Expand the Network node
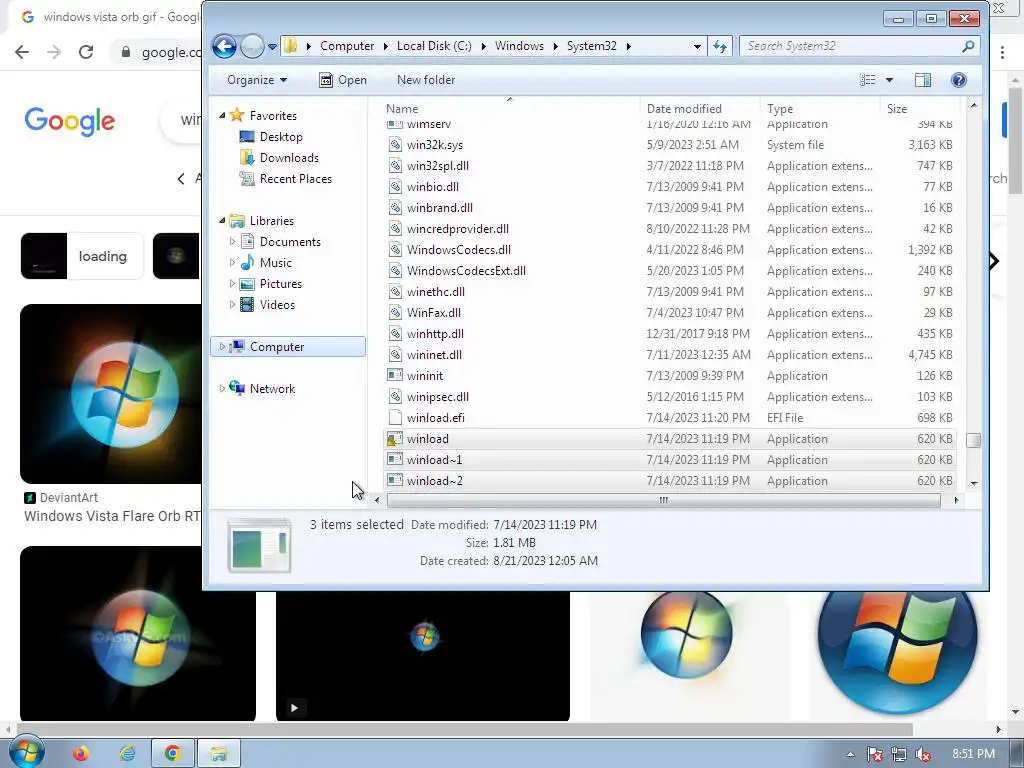Image resolution: width=1024 pixels, height=768 pixels. 222,388
